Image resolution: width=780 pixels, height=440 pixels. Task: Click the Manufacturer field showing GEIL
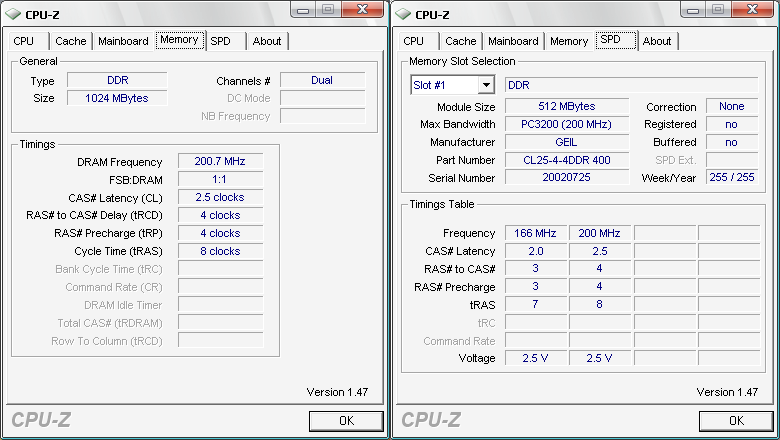coord(566,142)
